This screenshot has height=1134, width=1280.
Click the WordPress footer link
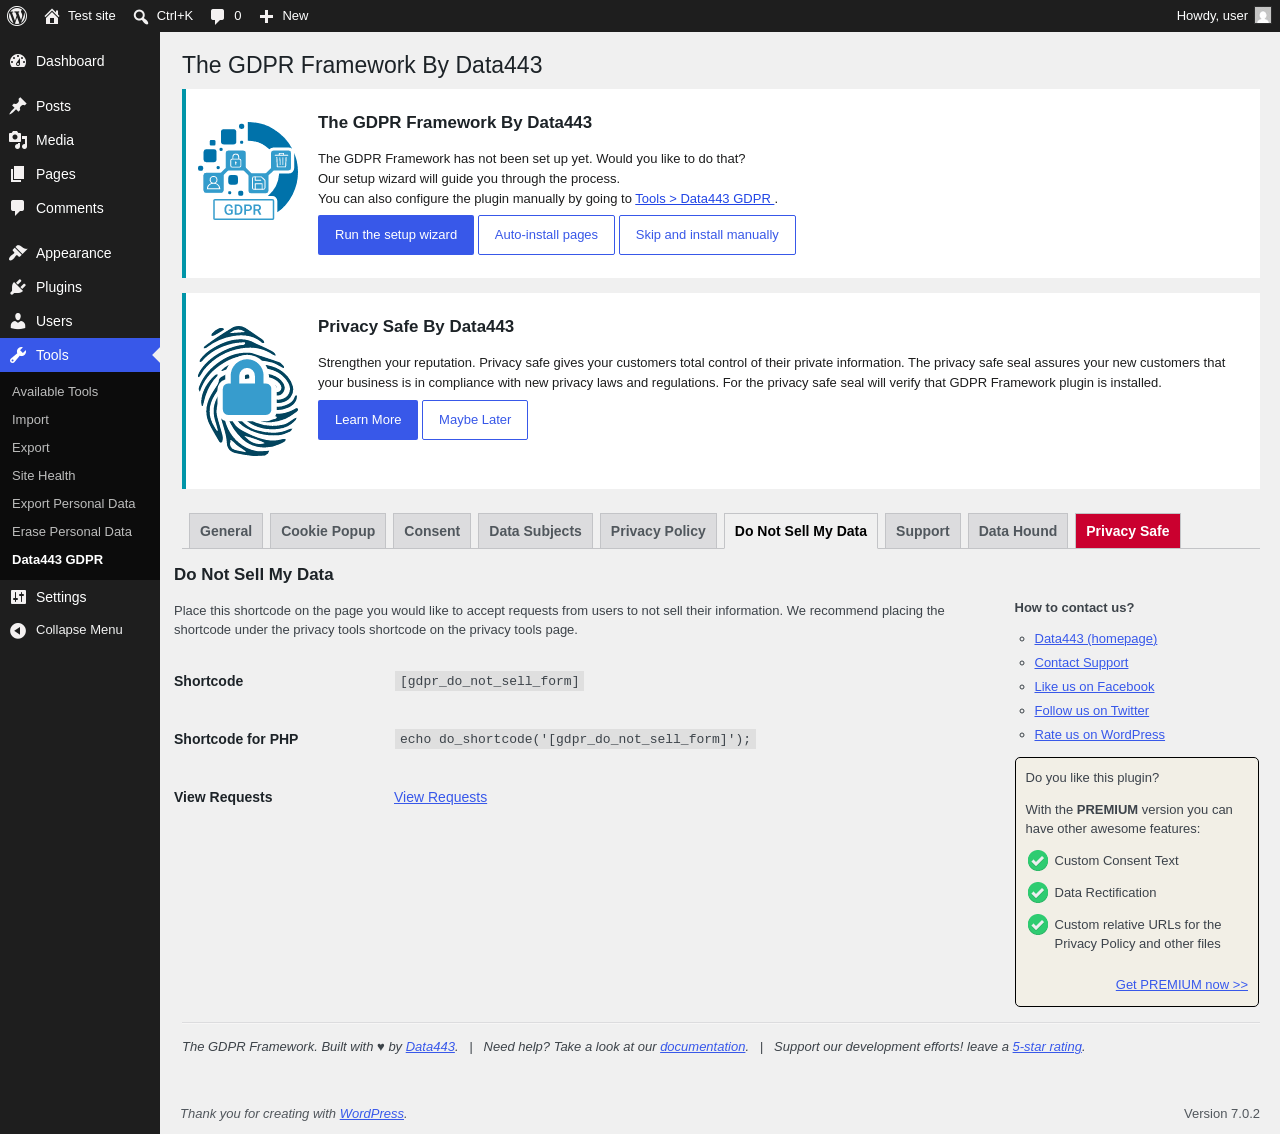pos(372,1114)
